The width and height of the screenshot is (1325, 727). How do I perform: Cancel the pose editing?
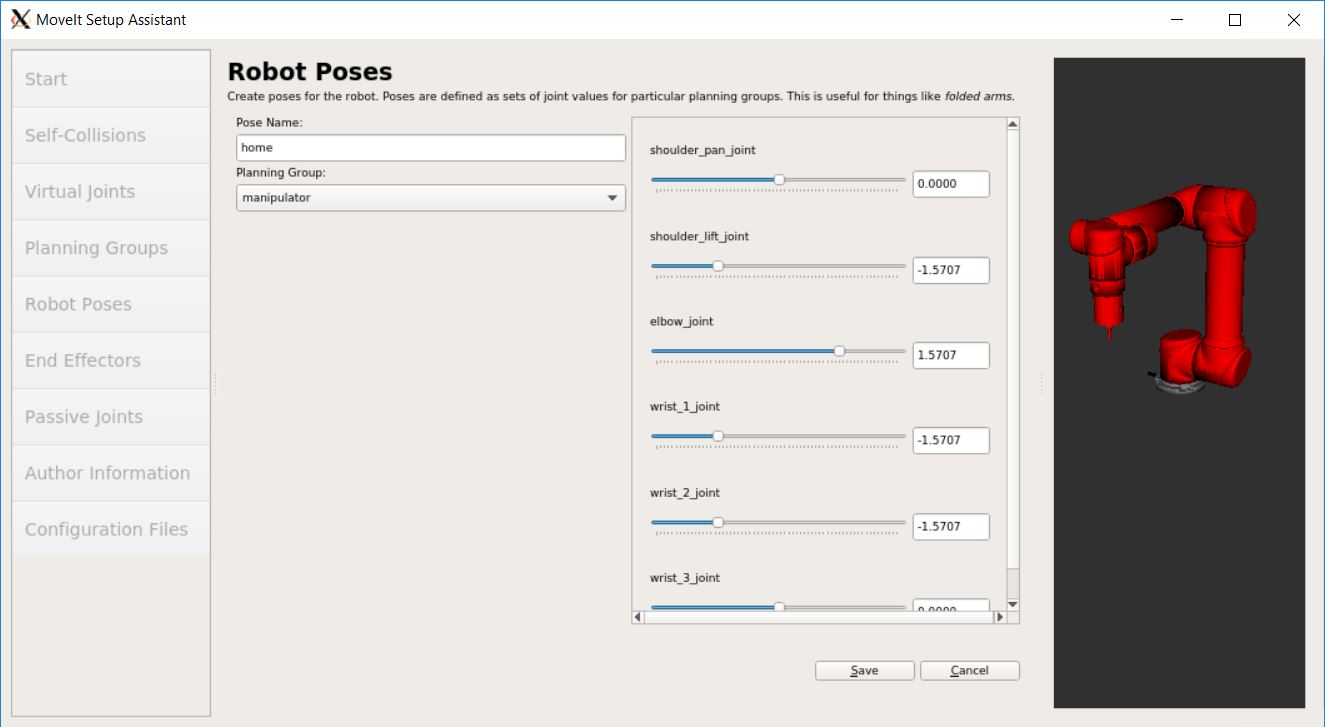tap(968, 670)
